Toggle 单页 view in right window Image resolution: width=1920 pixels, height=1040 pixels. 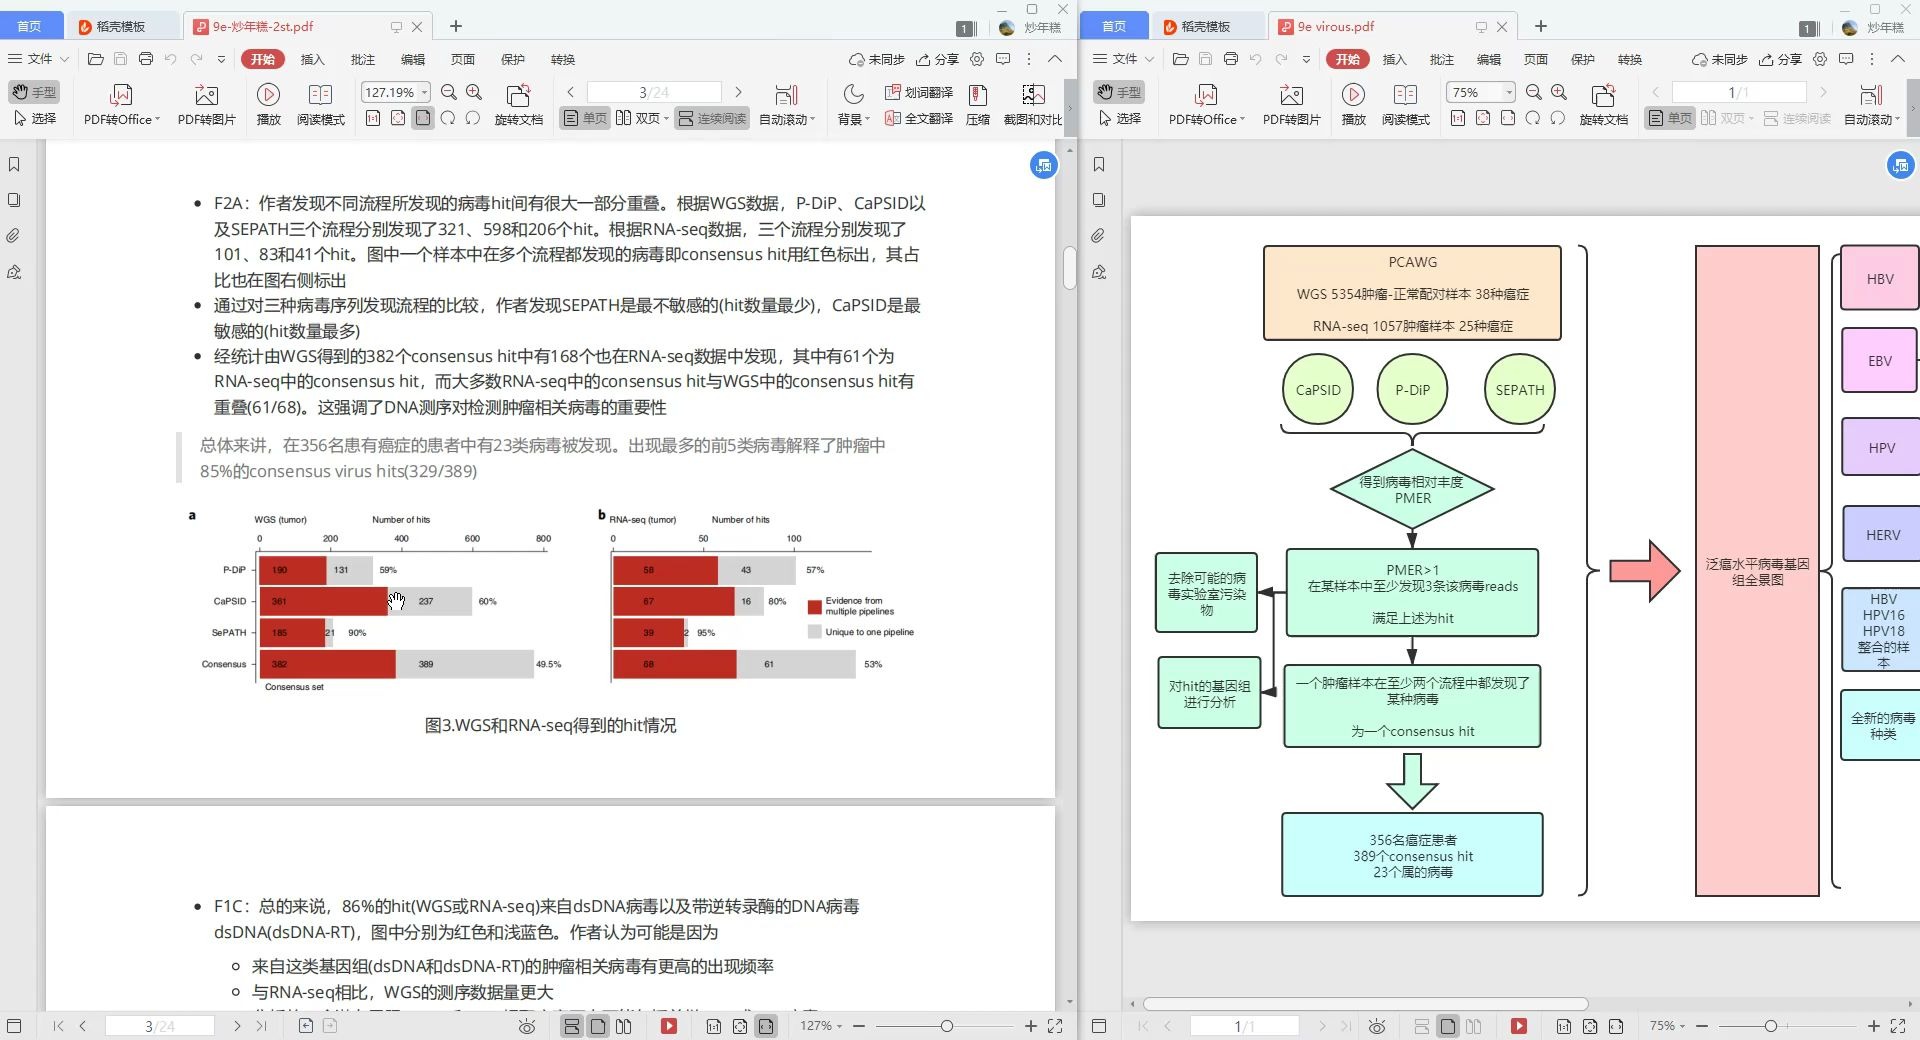pos(1670,118)
